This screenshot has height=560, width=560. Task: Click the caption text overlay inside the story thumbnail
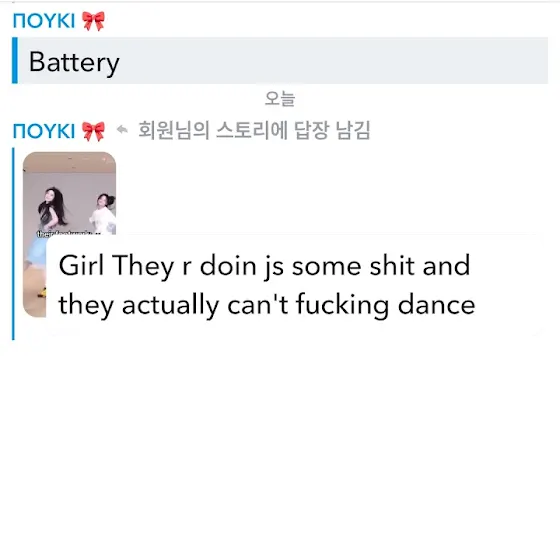tap(69, 234)
